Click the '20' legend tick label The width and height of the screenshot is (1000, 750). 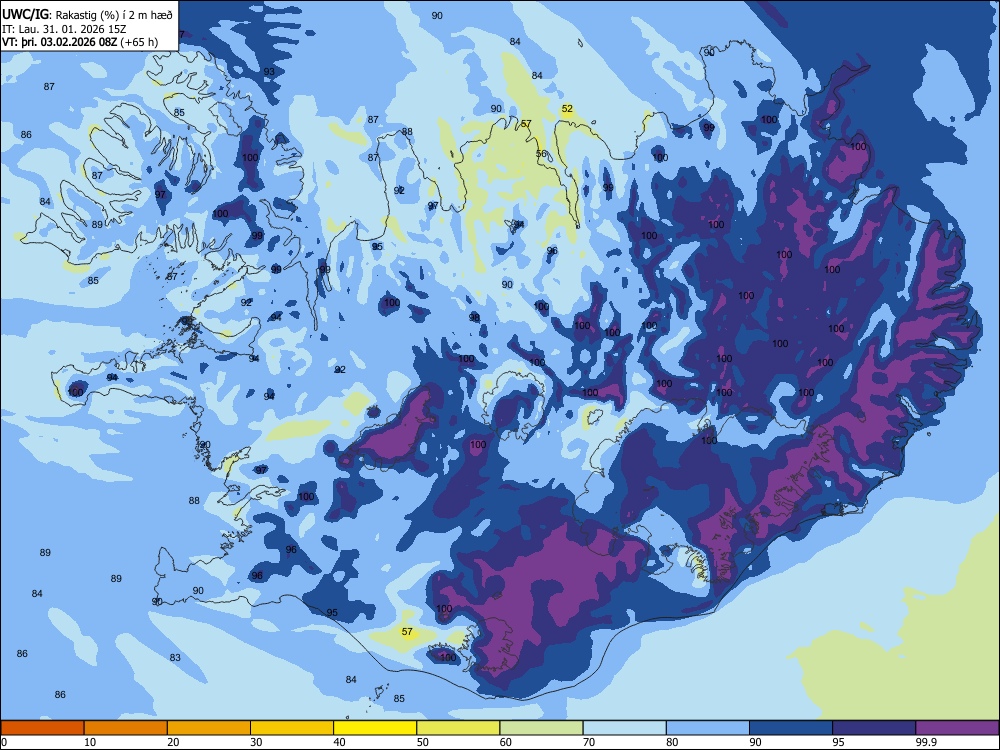pyautogui.click(x=173, y=742)
